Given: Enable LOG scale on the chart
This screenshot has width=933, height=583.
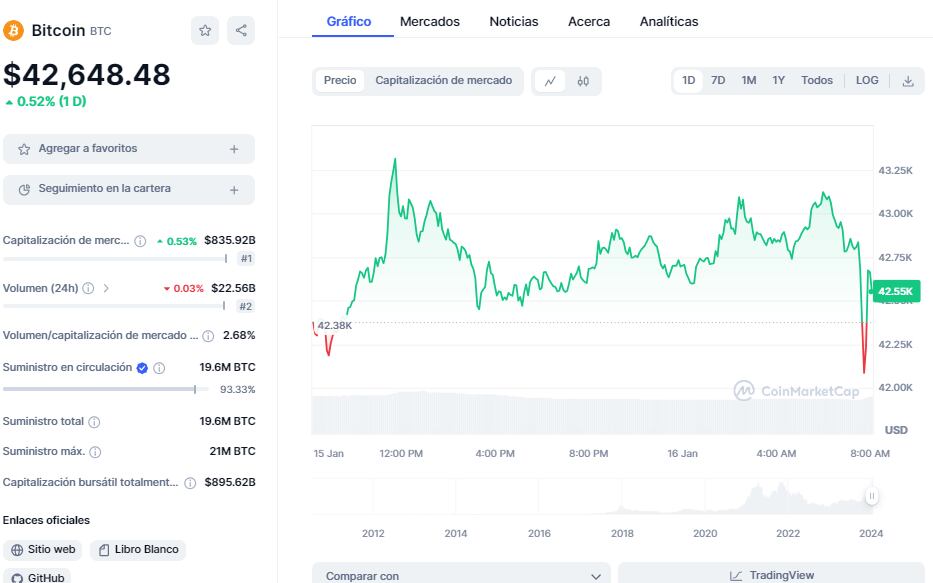Looking at the screenshot, I should click(x=867, y=80).
